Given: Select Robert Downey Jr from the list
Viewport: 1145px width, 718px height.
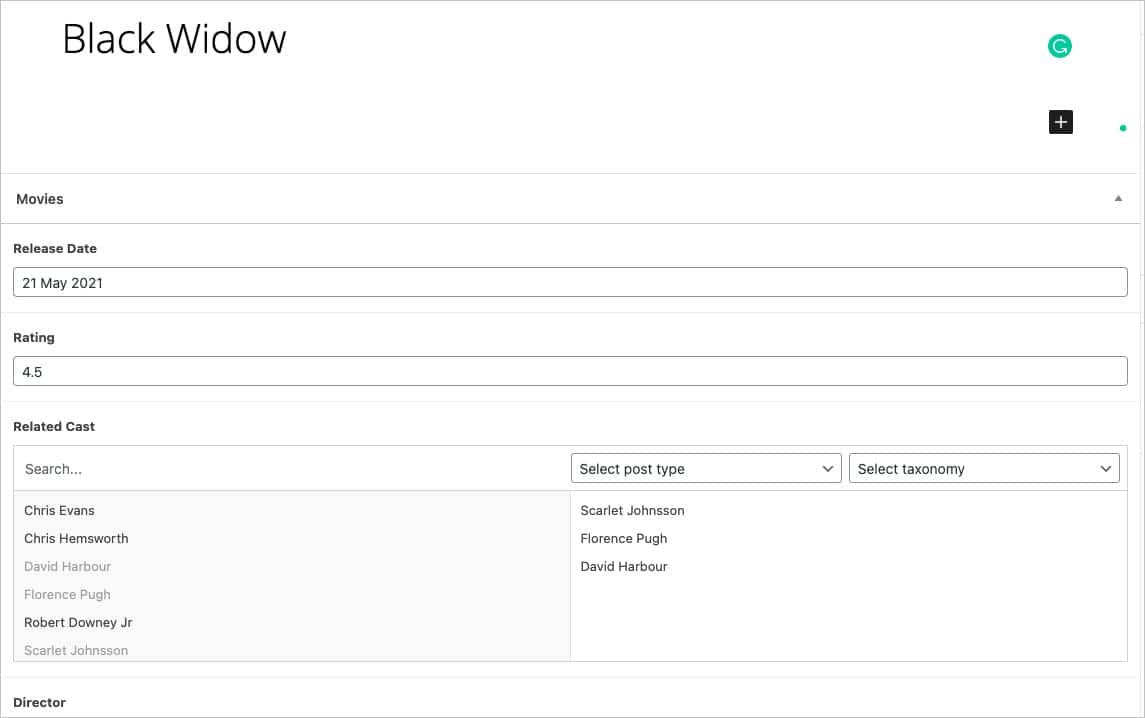Looking at the screenshot, I should pyautogui.click(x=78, y=622).
